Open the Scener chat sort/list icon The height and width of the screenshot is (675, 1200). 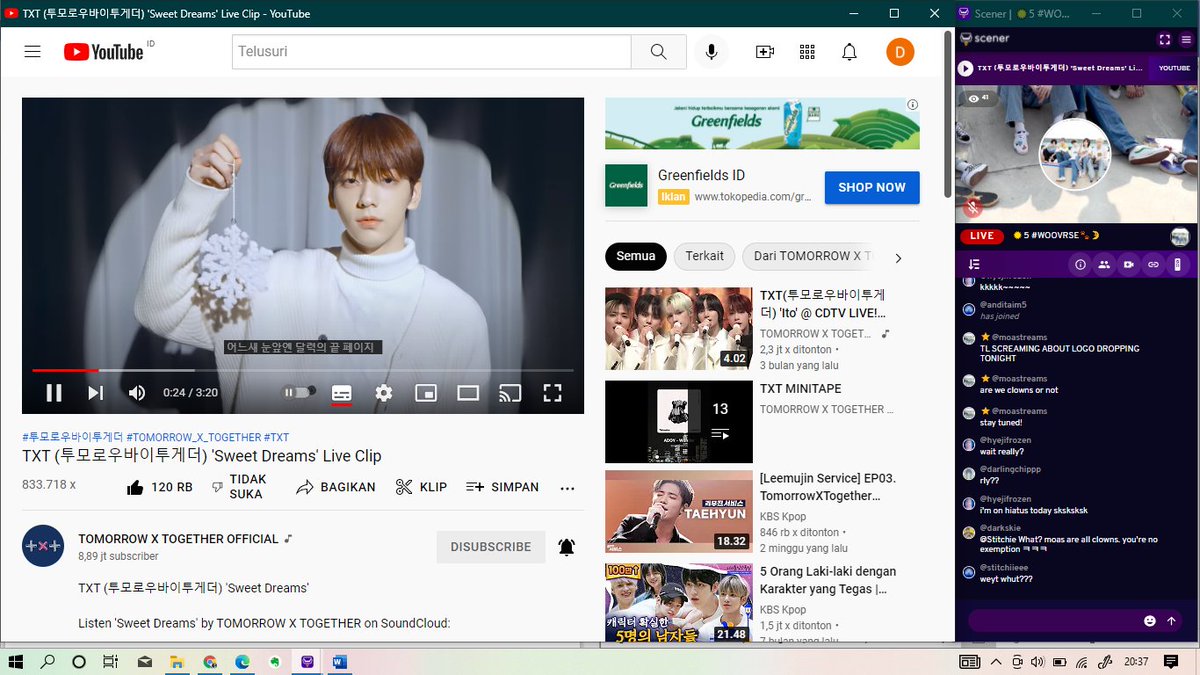tap(975, 264)
